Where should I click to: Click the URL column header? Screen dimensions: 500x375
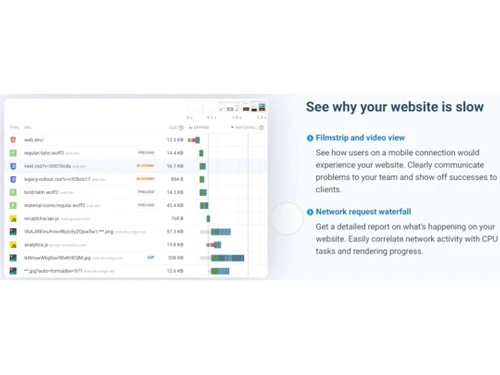coord(27,128)
